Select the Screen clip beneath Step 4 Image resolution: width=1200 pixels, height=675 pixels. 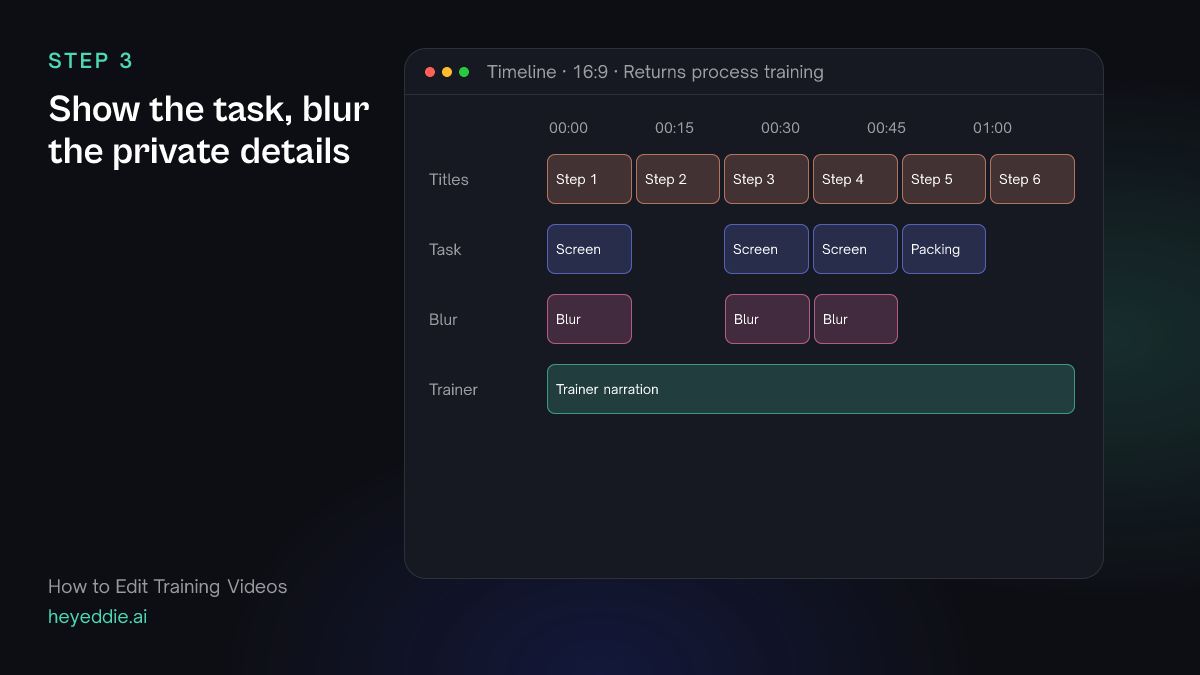pyautogui.click(x=855, y=249)
